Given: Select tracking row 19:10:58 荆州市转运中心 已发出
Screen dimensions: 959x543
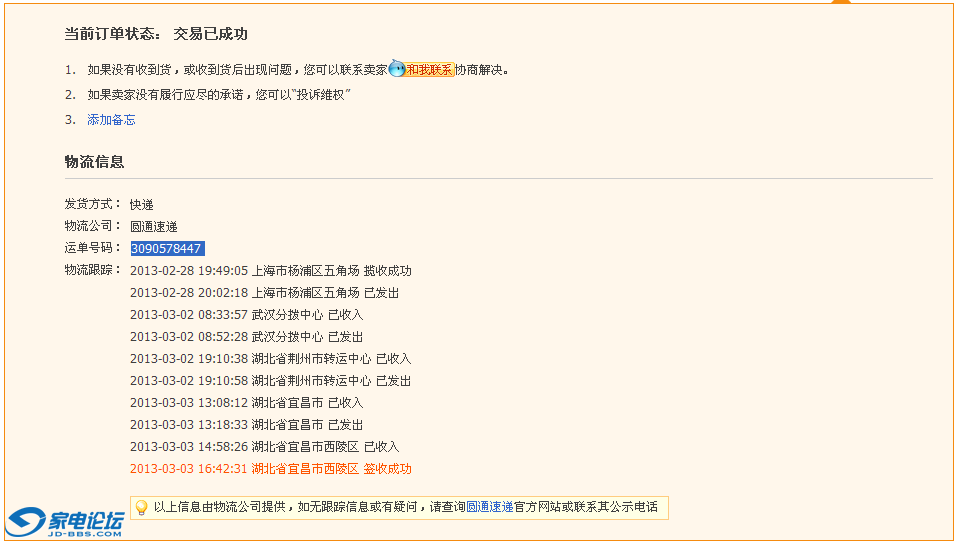Looking at the screenshot, I should click(x=270, y=381).
